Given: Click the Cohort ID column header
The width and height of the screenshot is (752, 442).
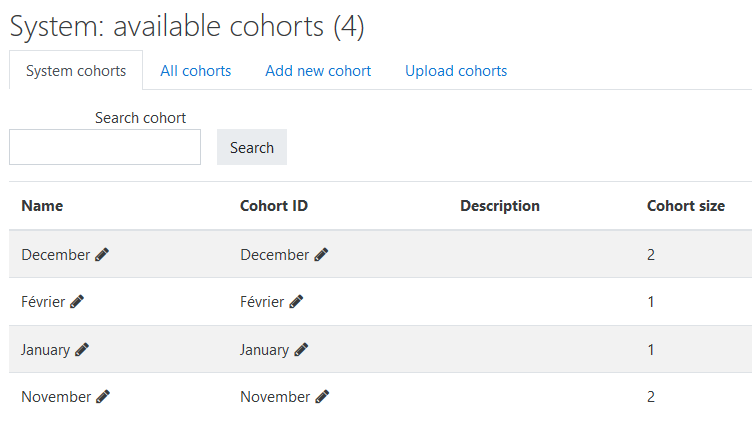Looking at the screenshot, I should click(274, 206).
